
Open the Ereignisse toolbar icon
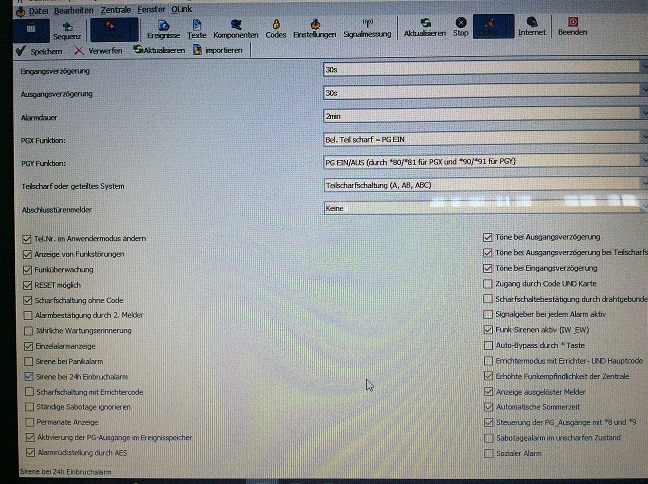(x=163, y=27)
